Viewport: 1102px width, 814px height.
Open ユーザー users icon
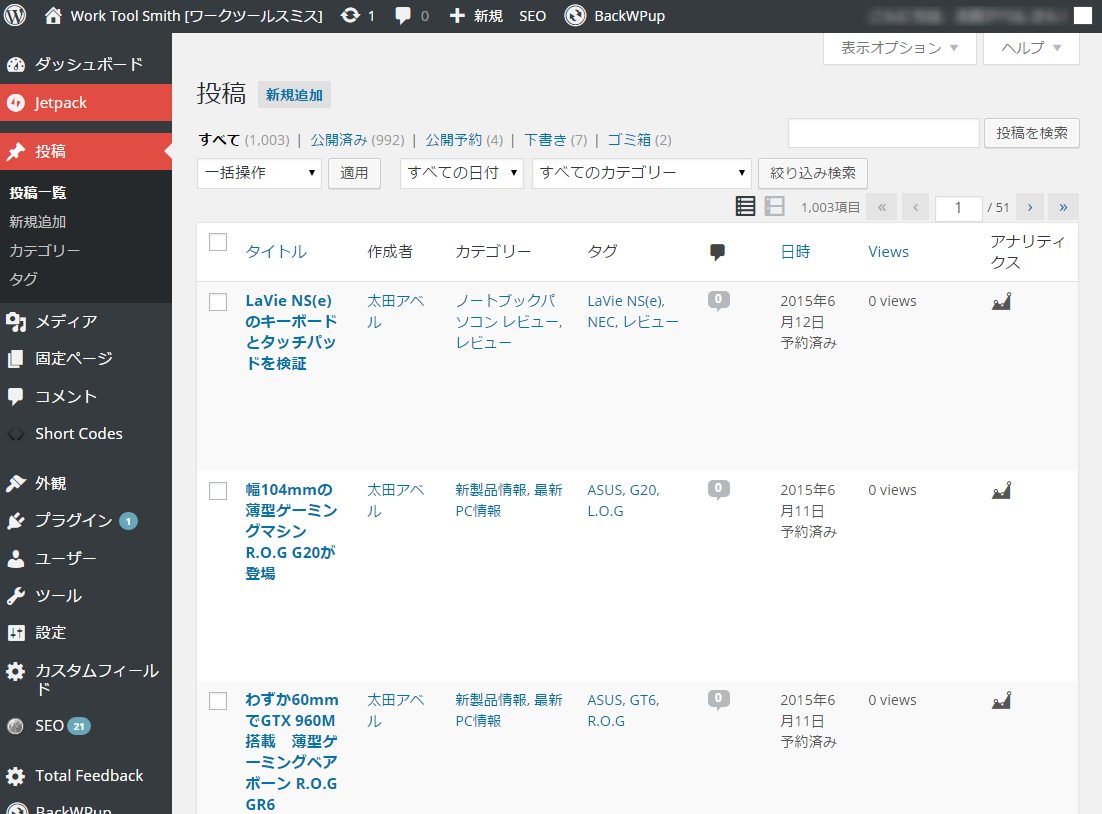pos(15,558)
